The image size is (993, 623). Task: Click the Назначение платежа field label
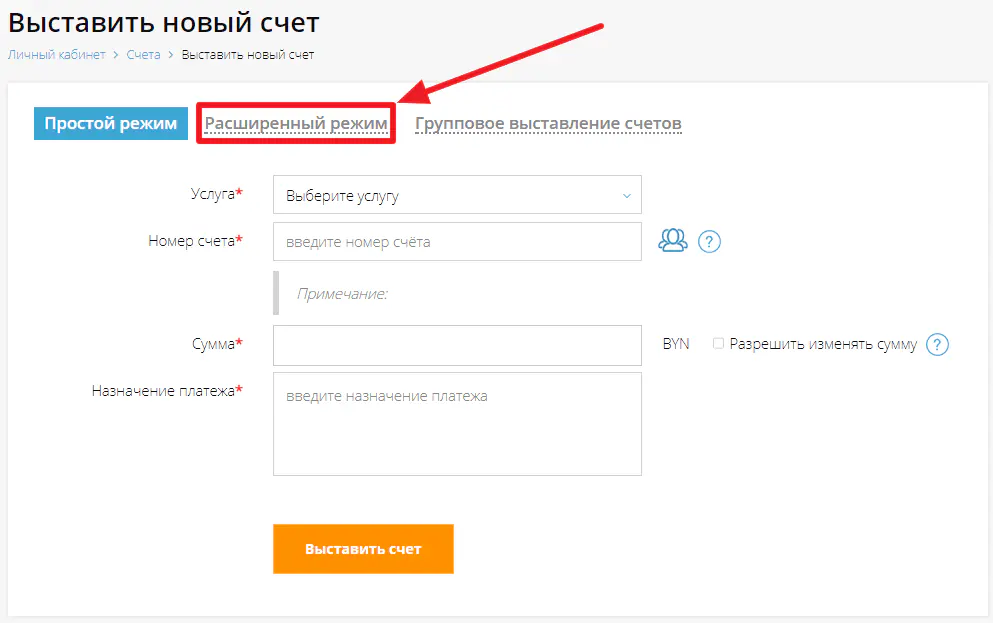click(164, 391)
